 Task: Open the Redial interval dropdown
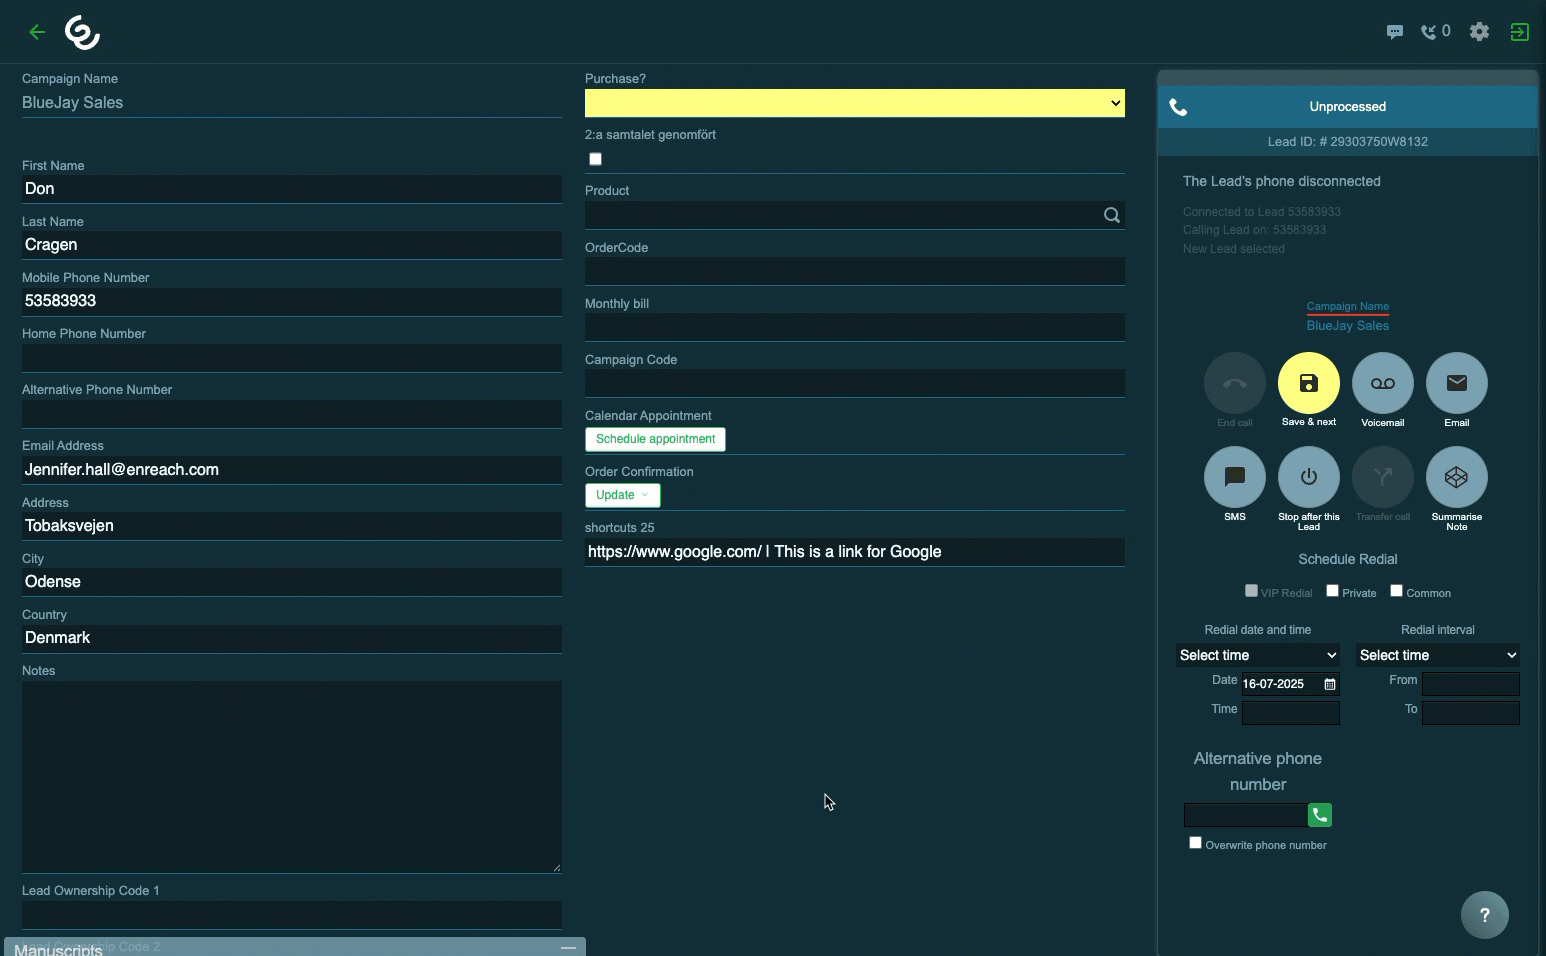[1437, 655]
